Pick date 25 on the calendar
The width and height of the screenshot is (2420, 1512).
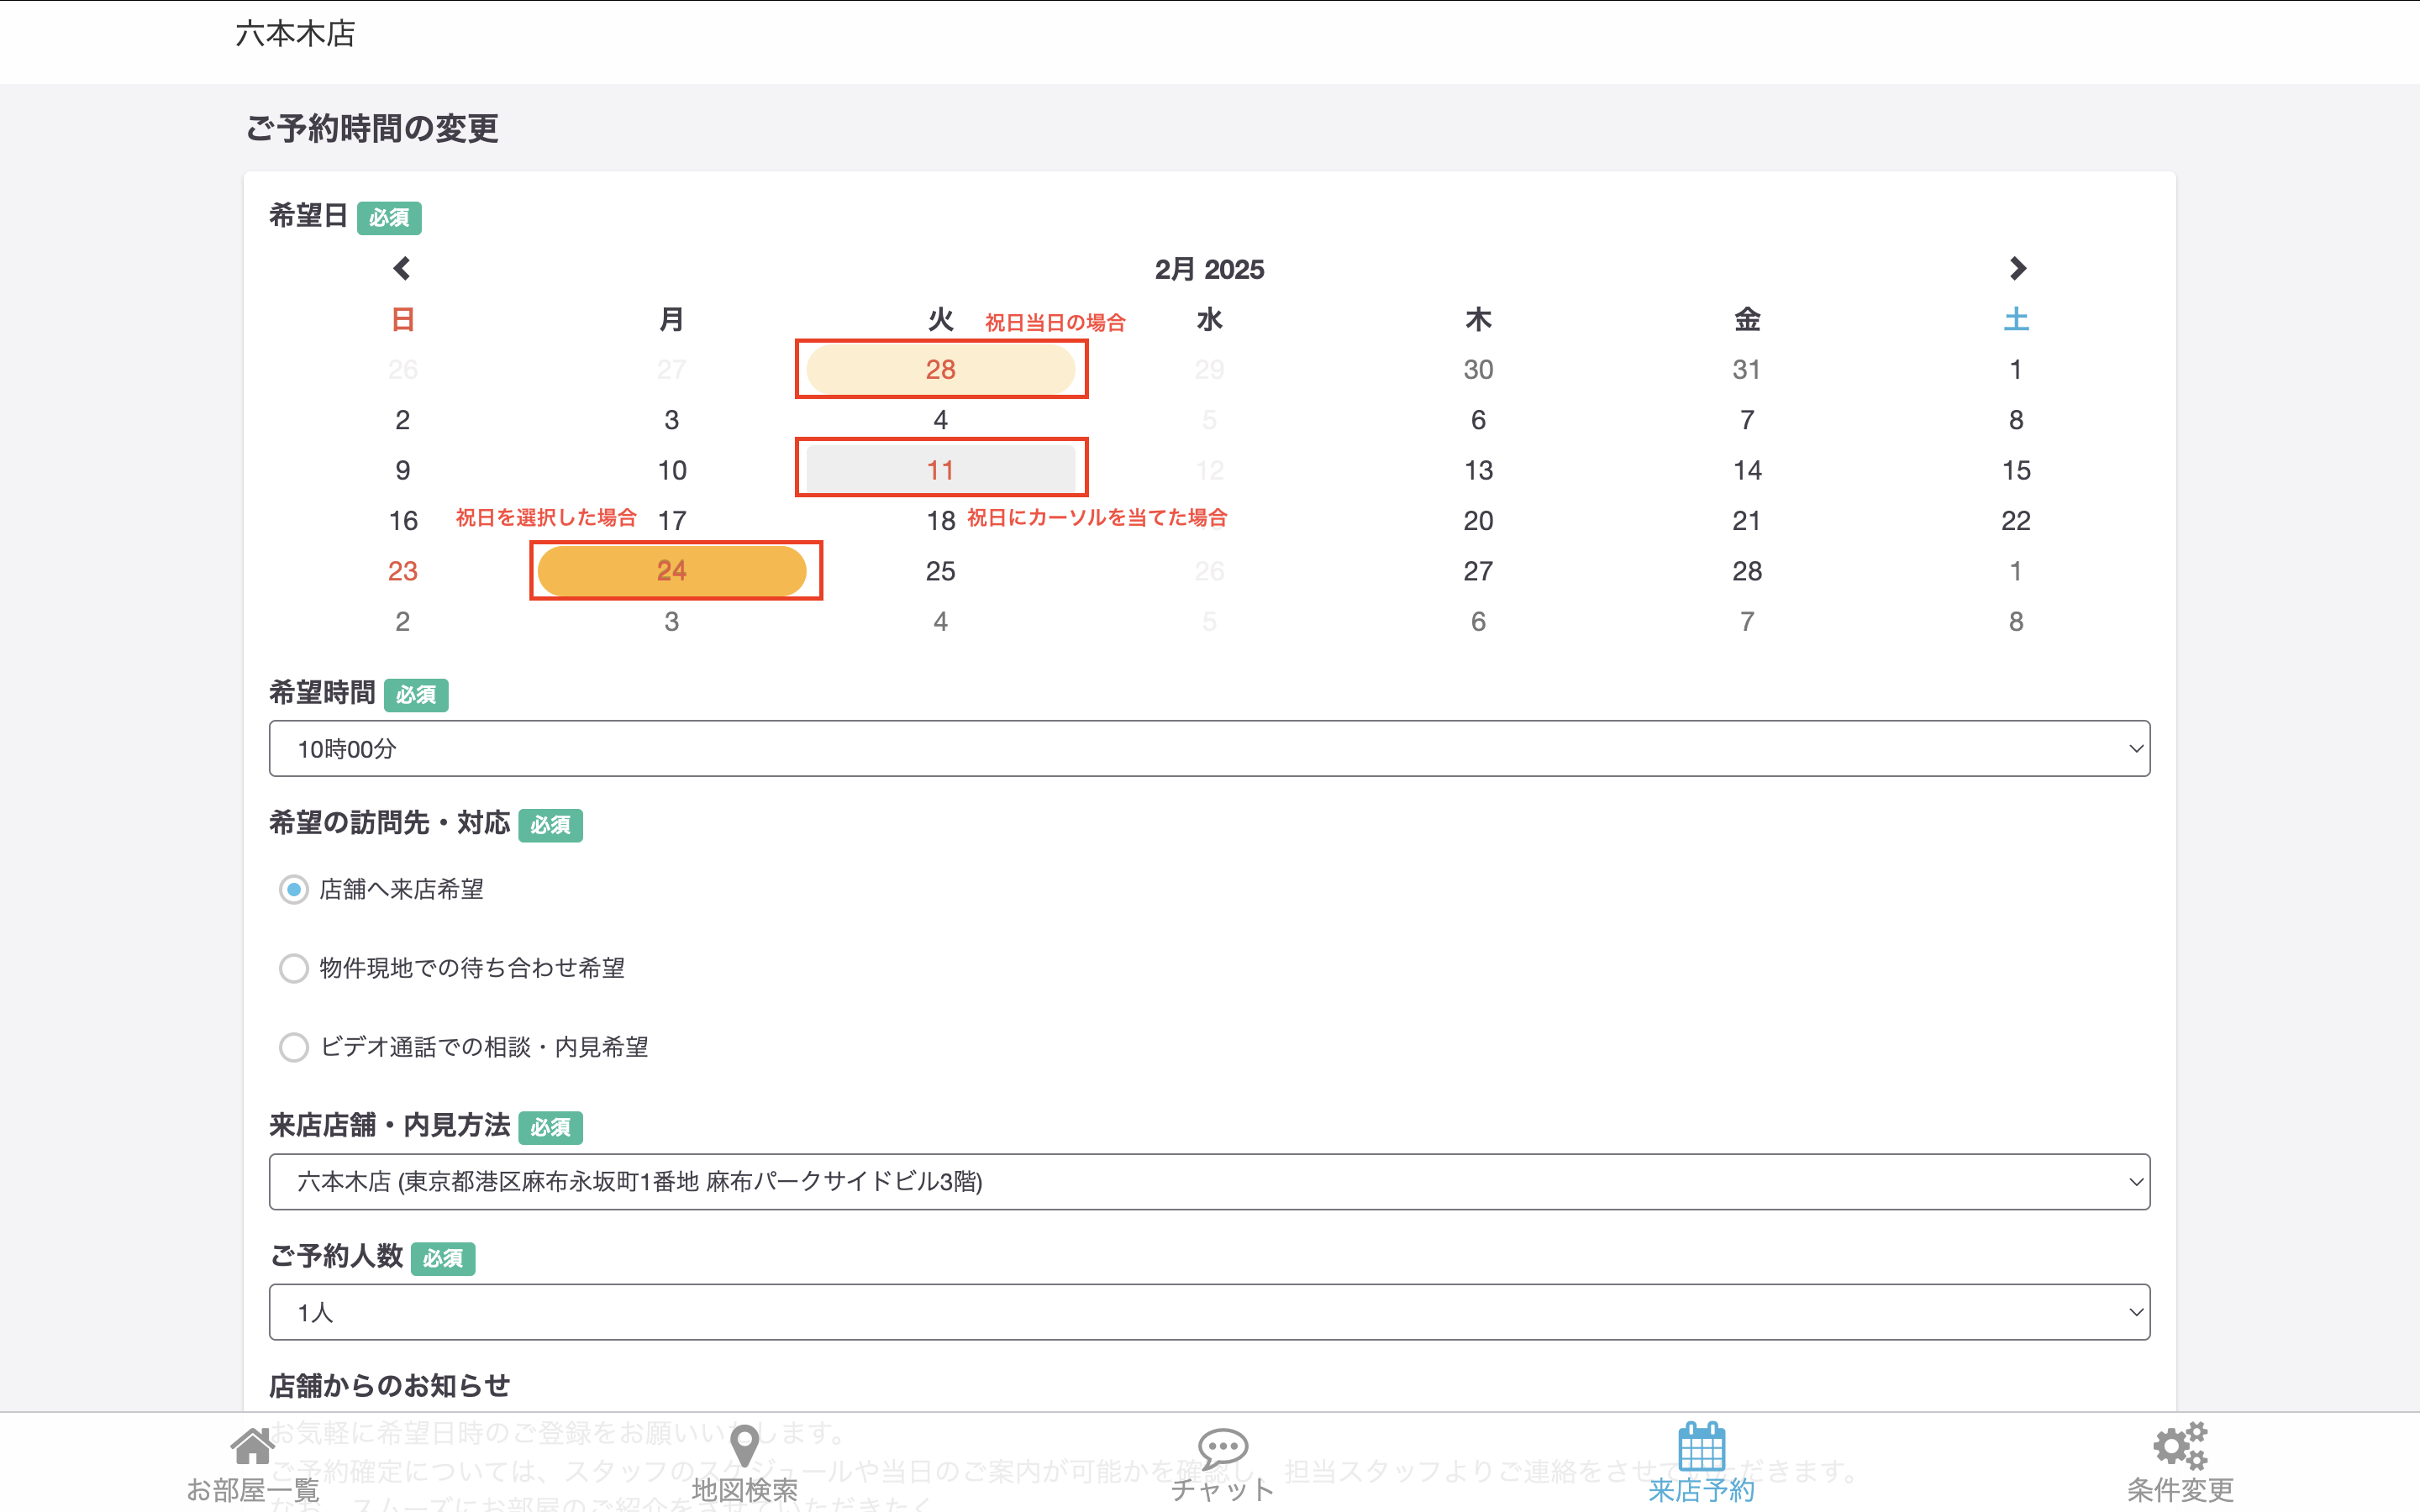[940, 571]
